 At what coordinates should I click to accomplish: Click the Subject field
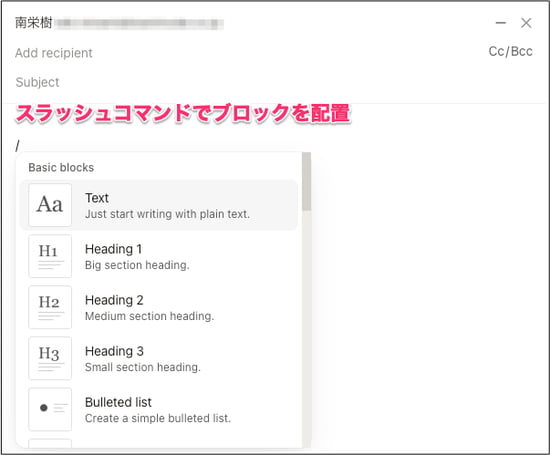coord(38,82)
